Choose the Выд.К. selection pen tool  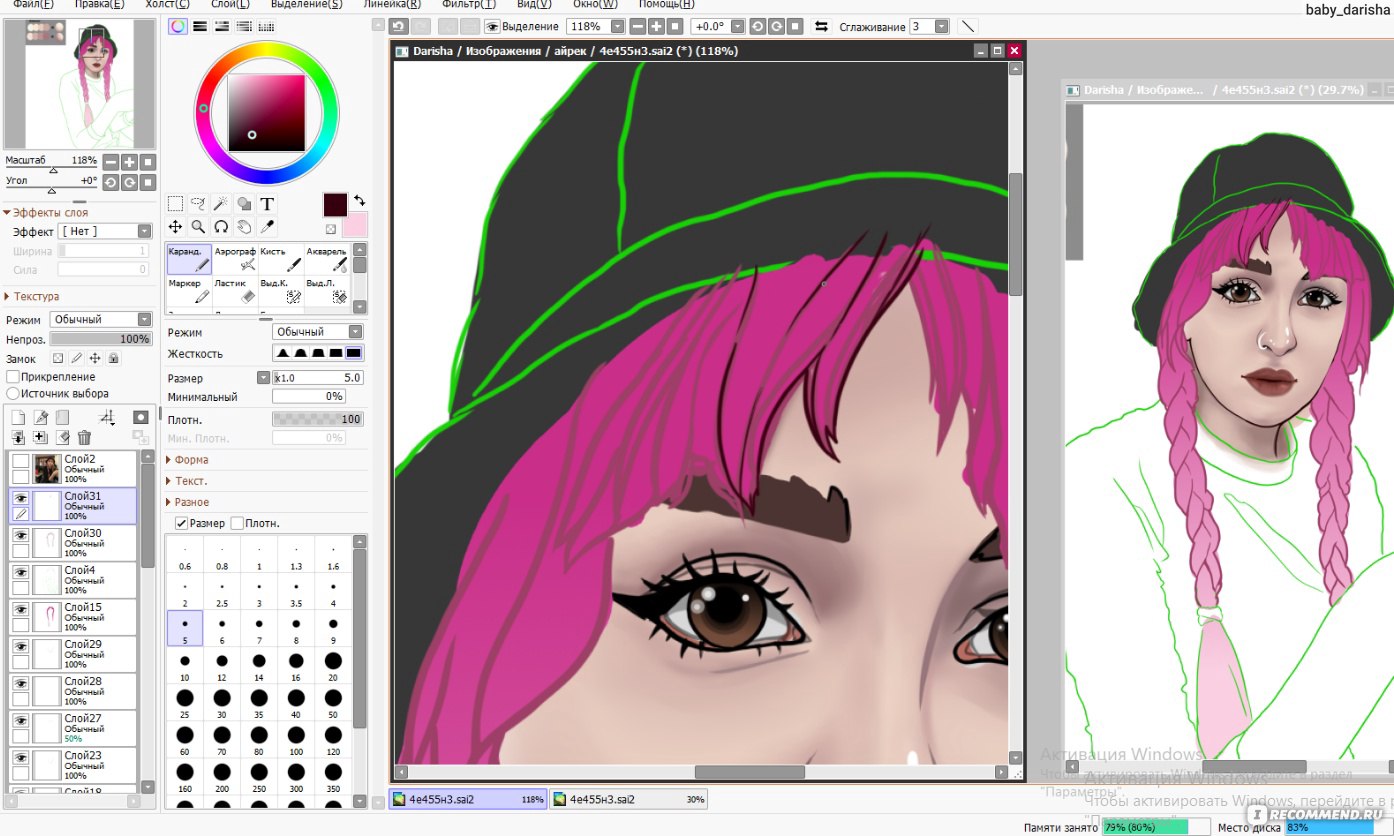[281, 291]
